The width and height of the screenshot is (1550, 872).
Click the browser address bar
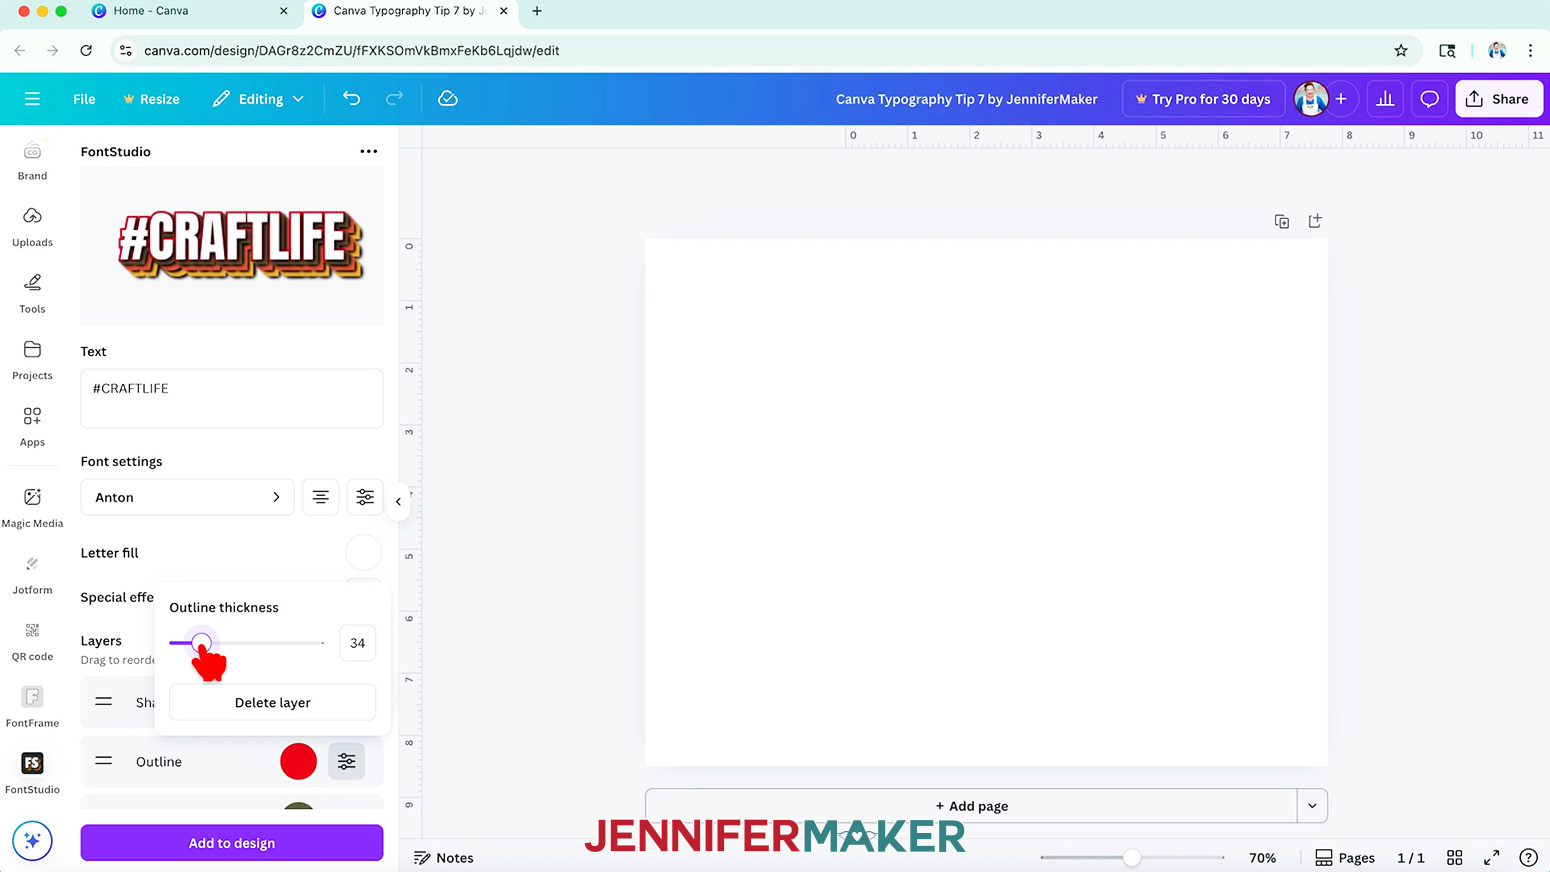click(750, 50)
